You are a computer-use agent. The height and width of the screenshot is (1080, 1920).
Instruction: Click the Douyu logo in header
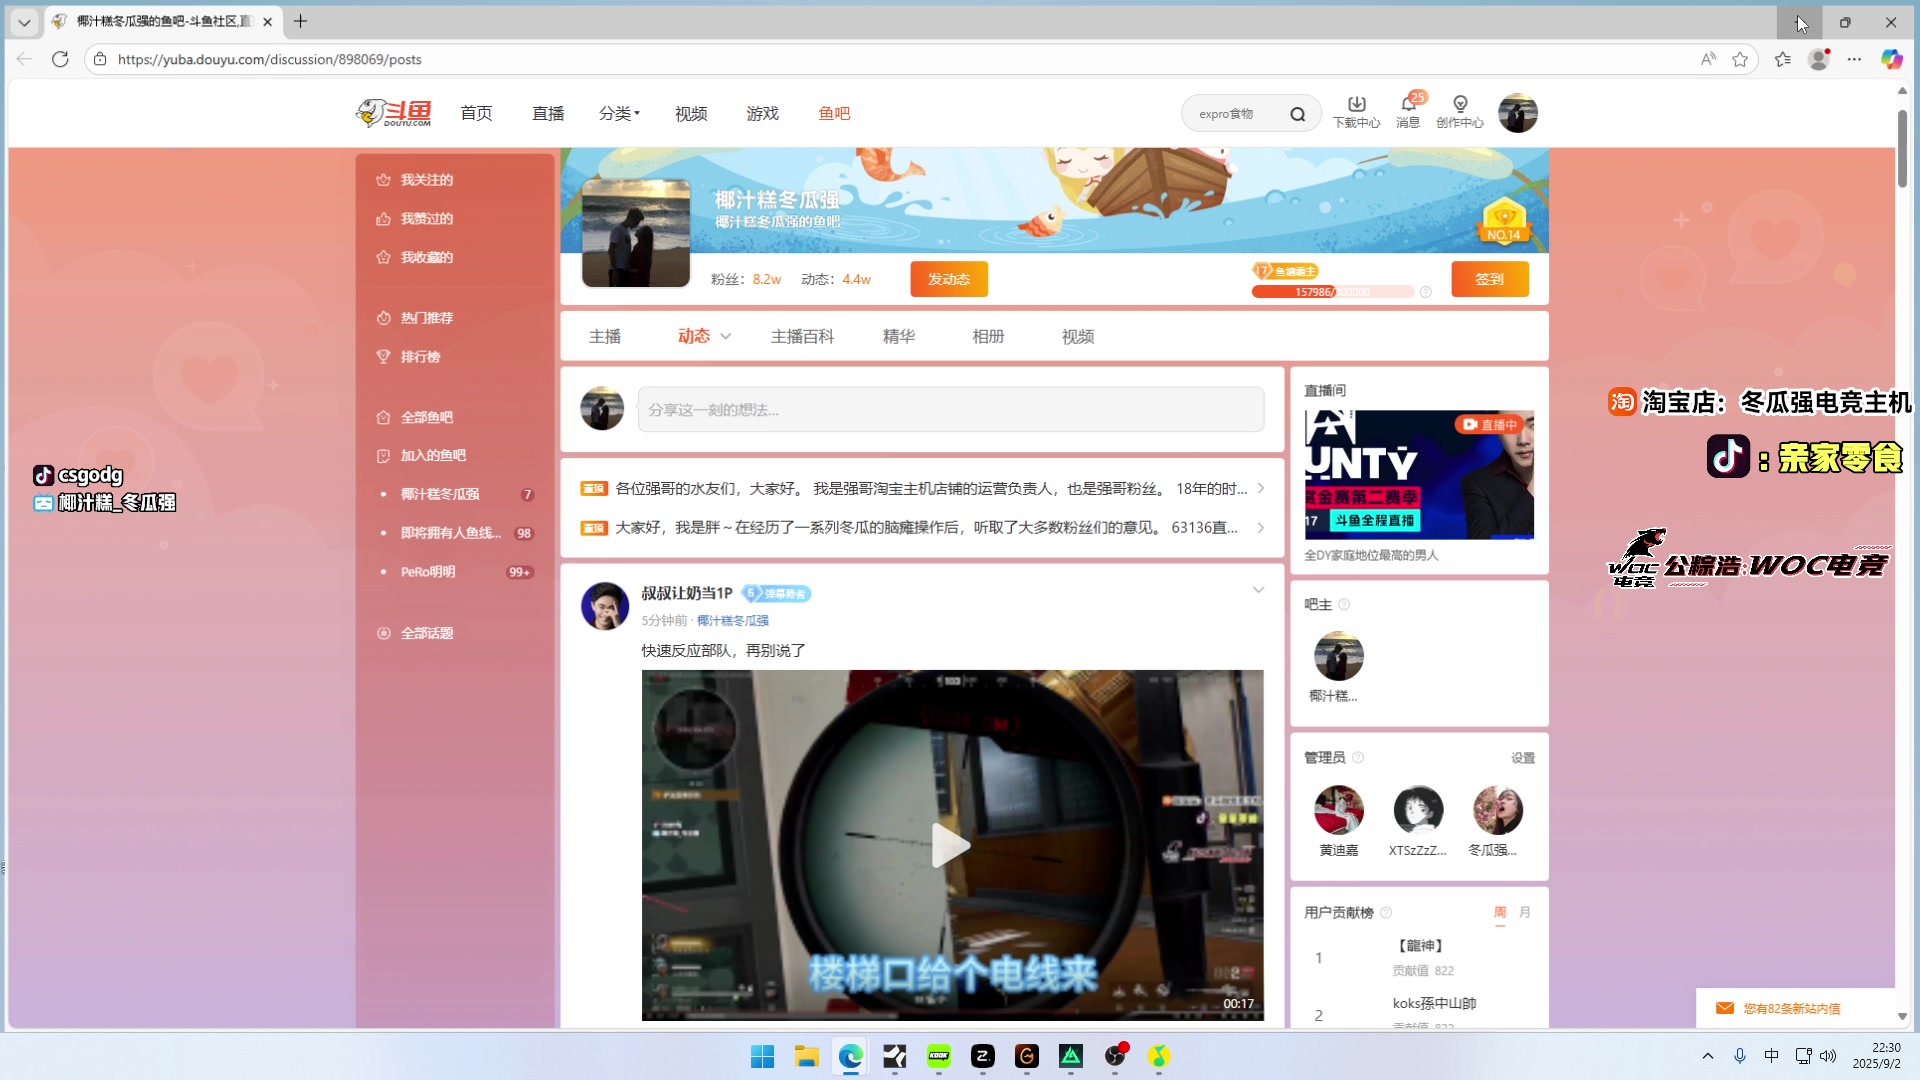(x=393, y=113)
